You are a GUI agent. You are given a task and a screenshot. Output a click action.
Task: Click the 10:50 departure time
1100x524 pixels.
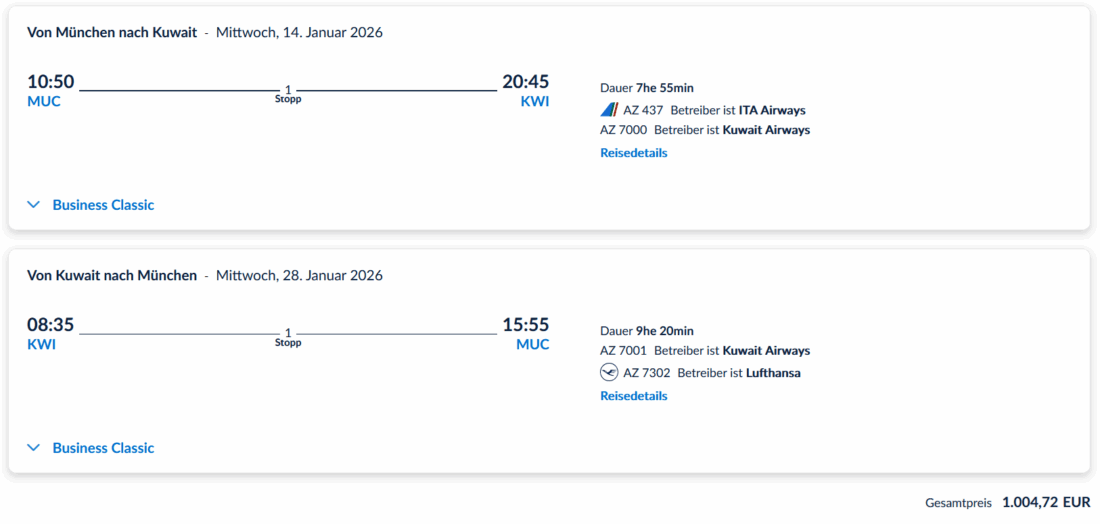[51, 82]
